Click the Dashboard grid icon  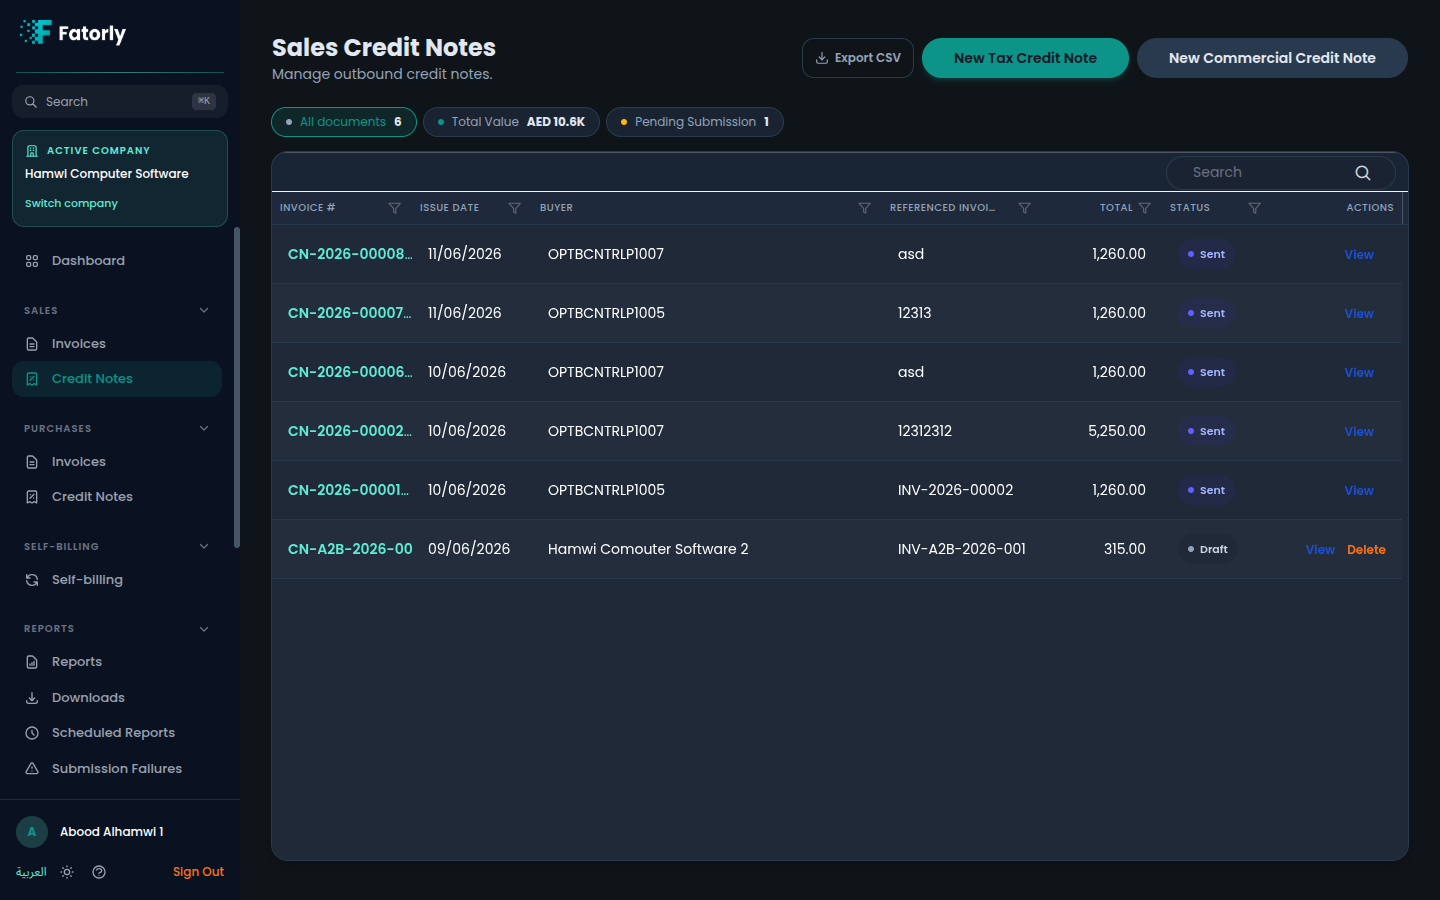click(x=32, y=261)
